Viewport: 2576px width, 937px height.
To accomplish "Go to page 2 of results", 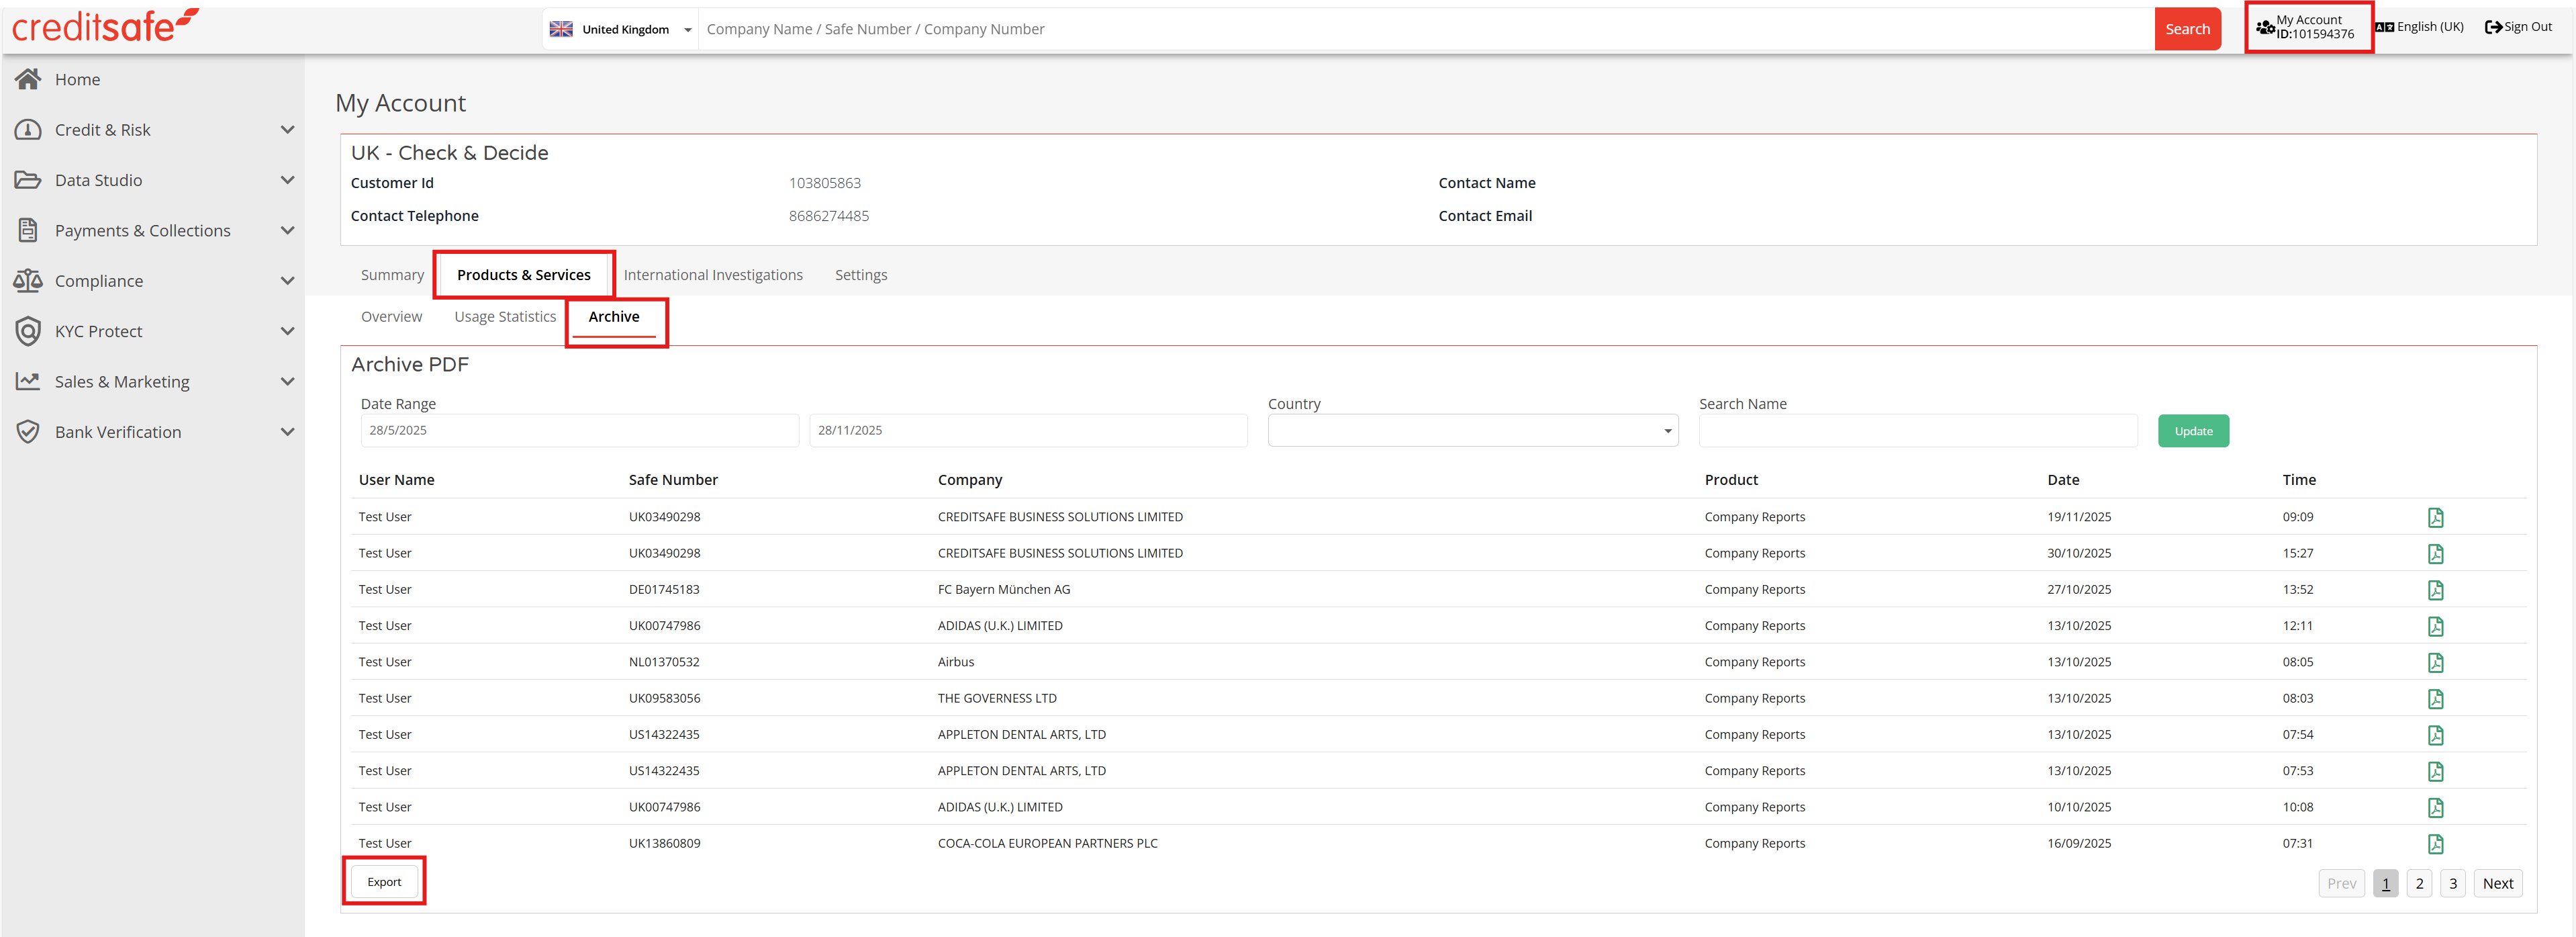I will [2418, 884].
